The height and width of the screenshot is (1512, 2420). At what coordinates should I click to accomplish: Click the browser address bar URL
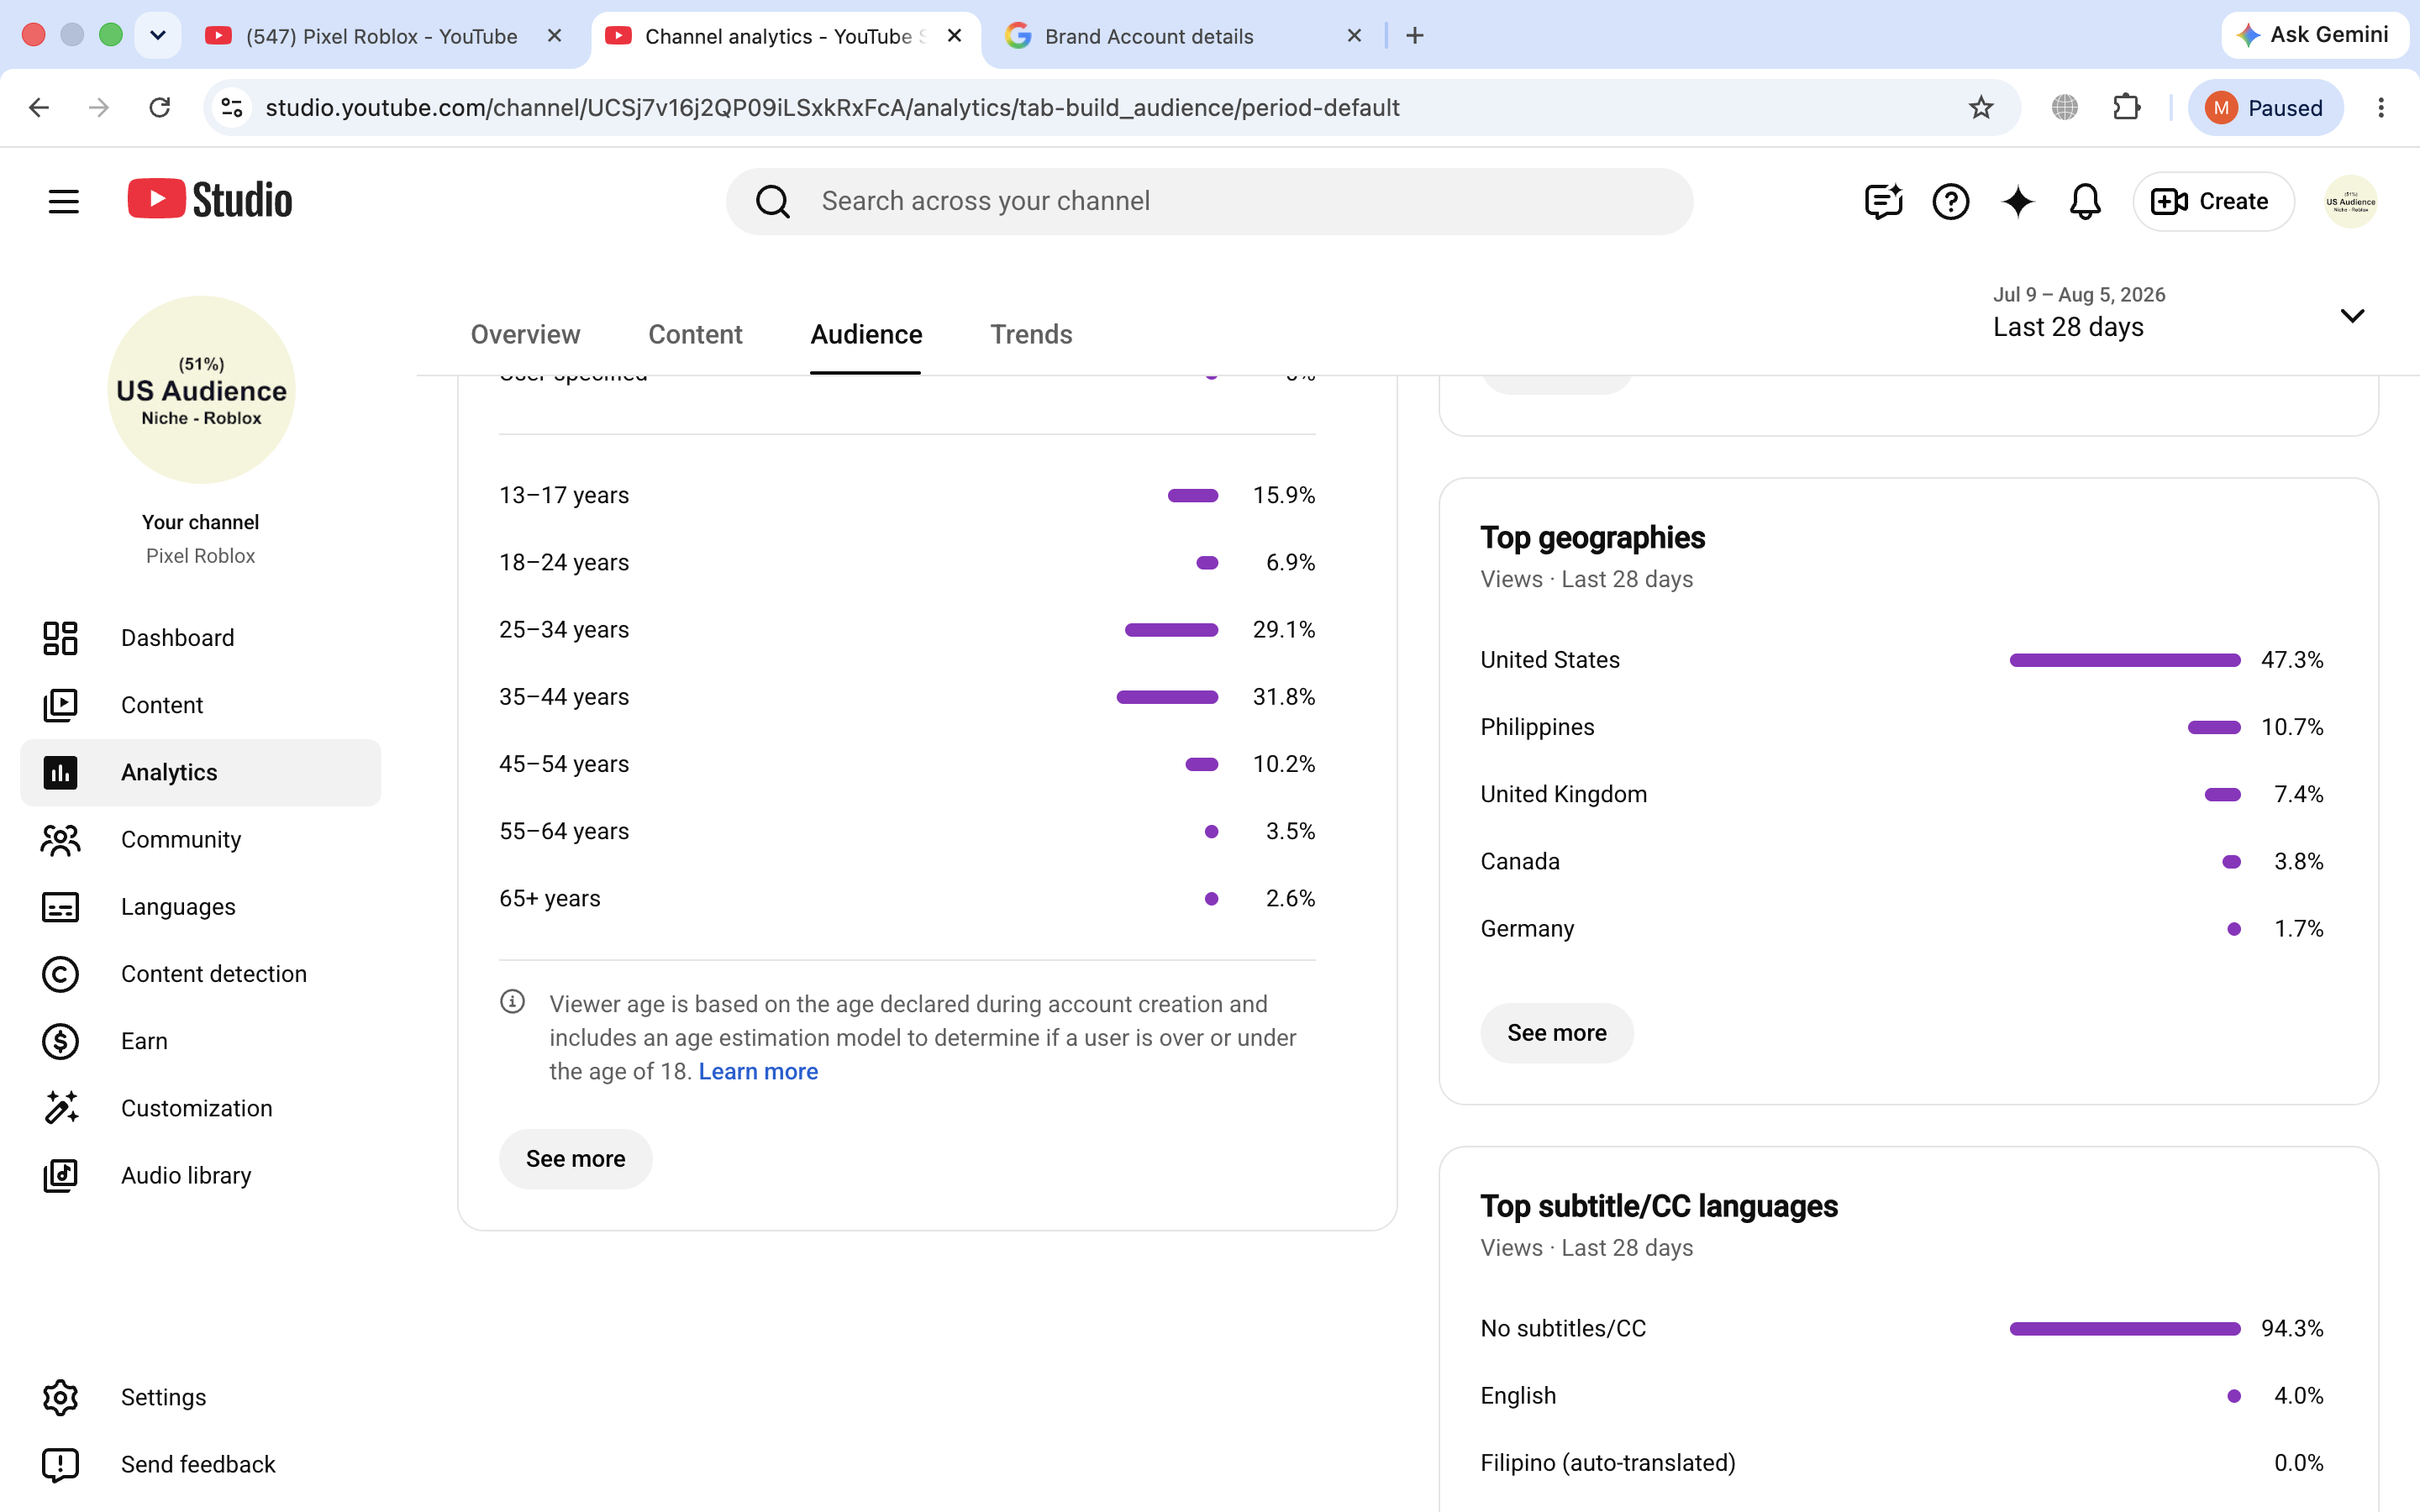click(832, 107)
